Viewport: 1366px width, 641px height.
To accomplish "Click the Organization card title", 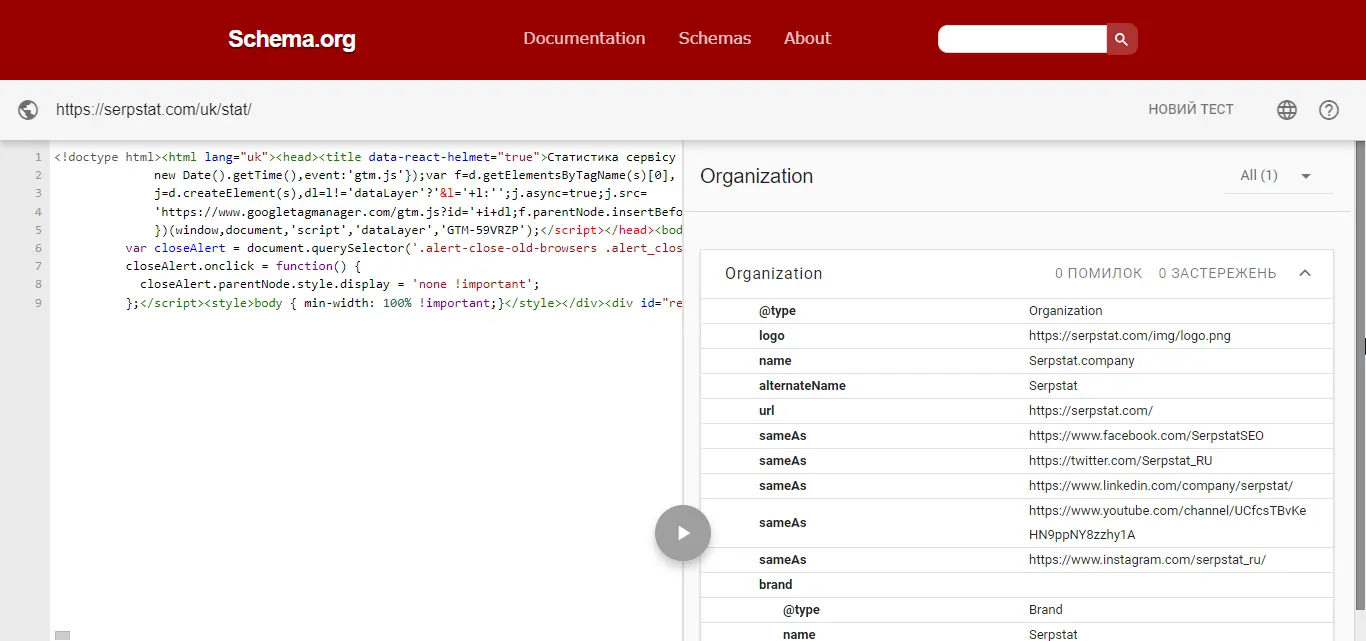I will click(x=774, y=273).
